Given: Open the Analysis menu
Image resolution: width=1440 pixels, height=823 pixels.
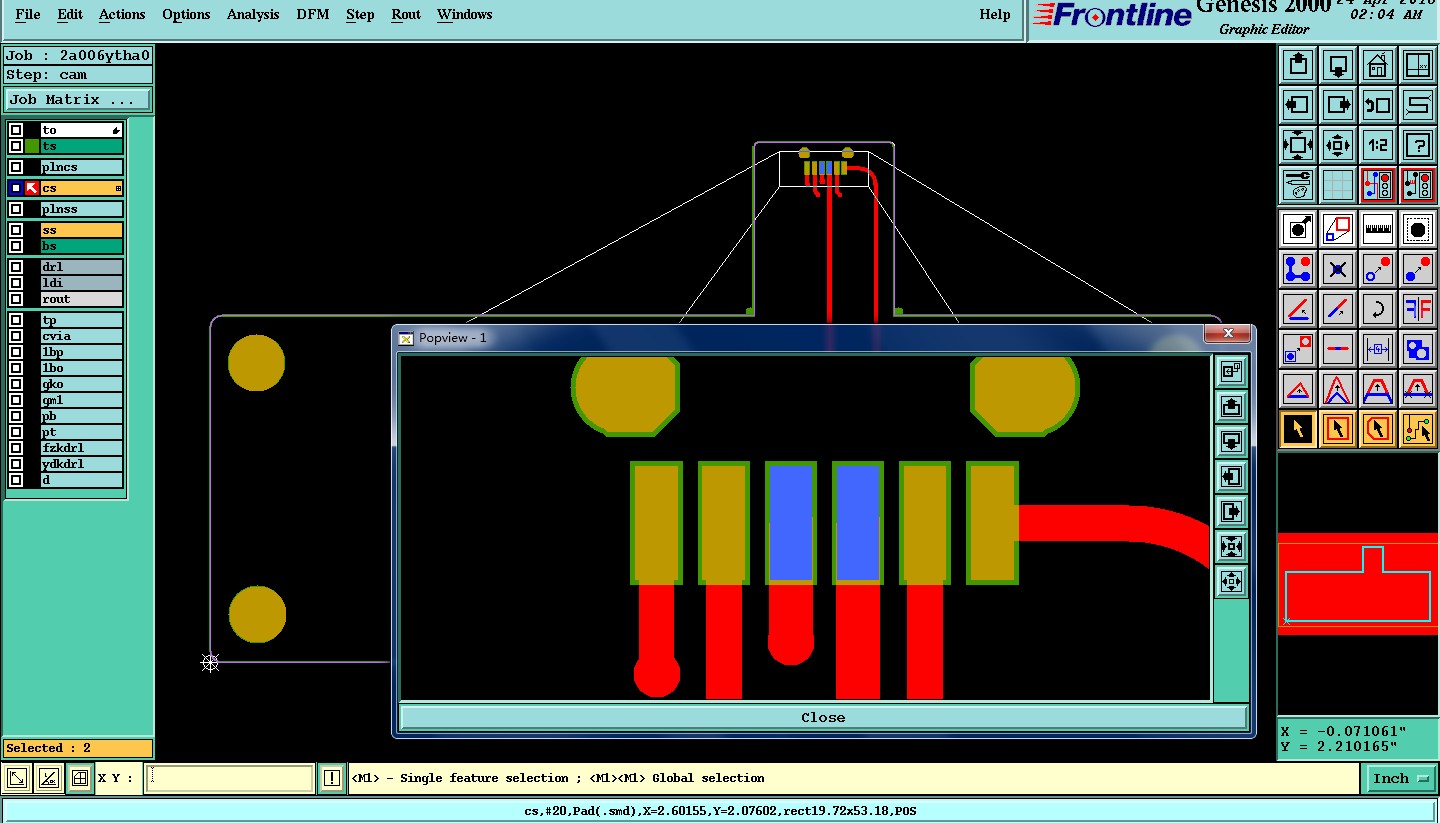Looking at the screenshot, I should pos(253,14).
